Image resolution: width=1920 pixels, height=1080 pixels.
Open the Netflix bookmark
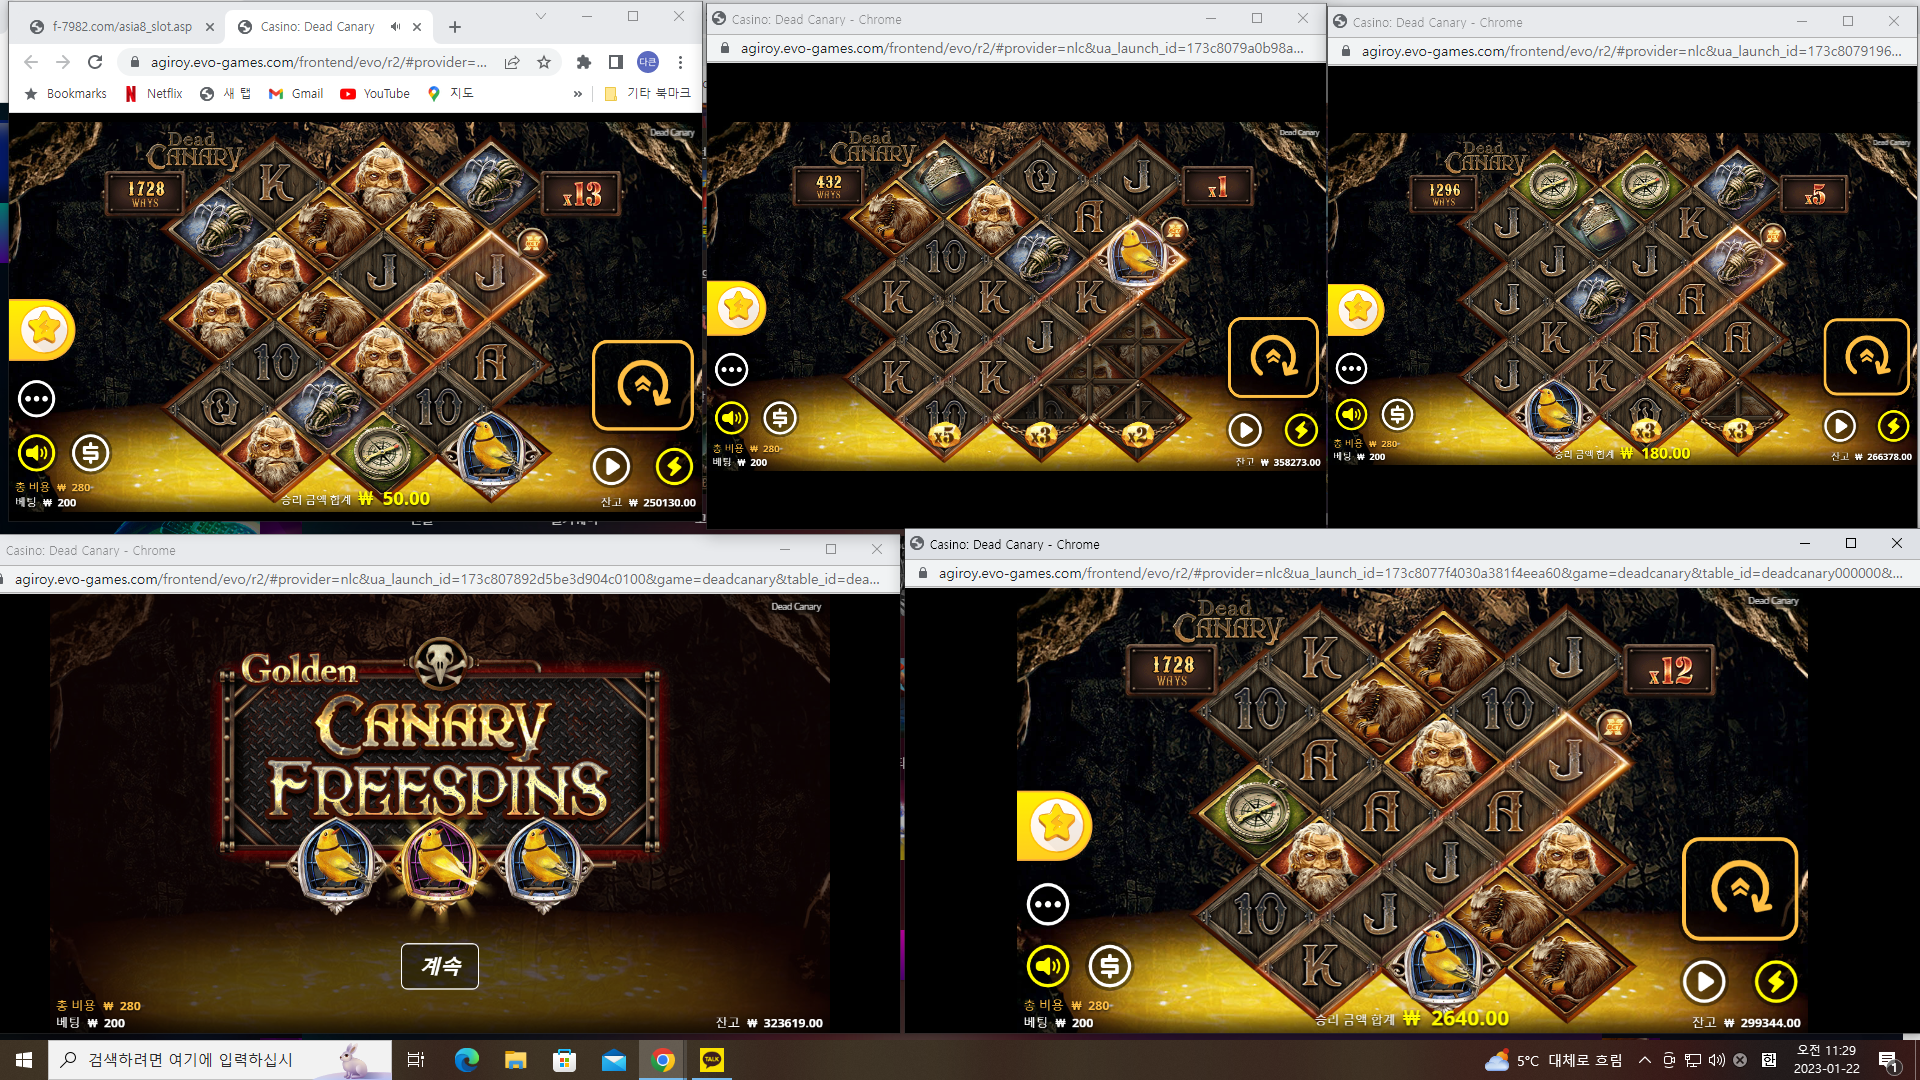[x=154, y=94]
